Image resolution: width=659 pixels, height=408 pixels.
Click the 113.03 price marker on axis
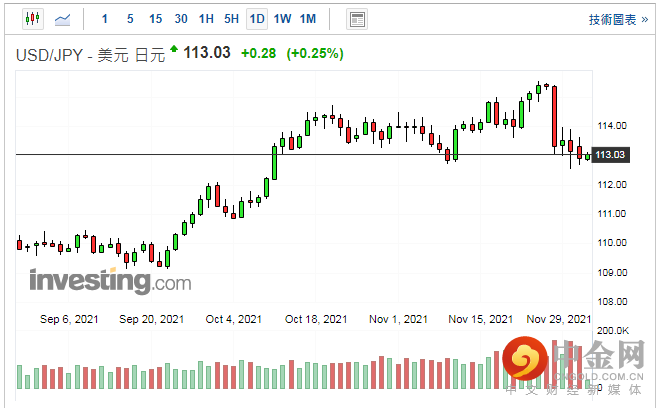(x=610, y=155)
